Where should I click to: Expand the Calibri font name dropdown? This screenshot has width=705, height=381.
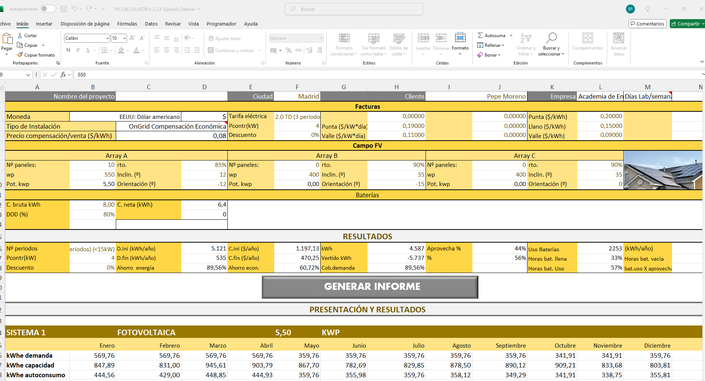107,38
